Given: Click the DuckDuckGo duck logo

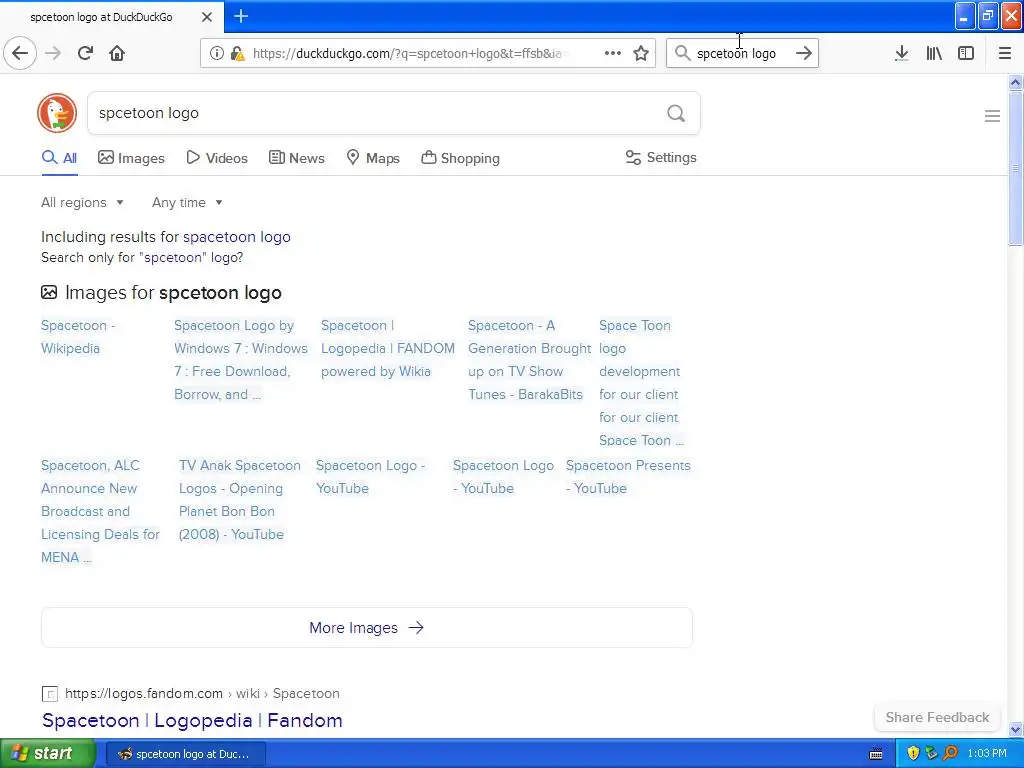Looking at the screenshot, I should (57, 113).
